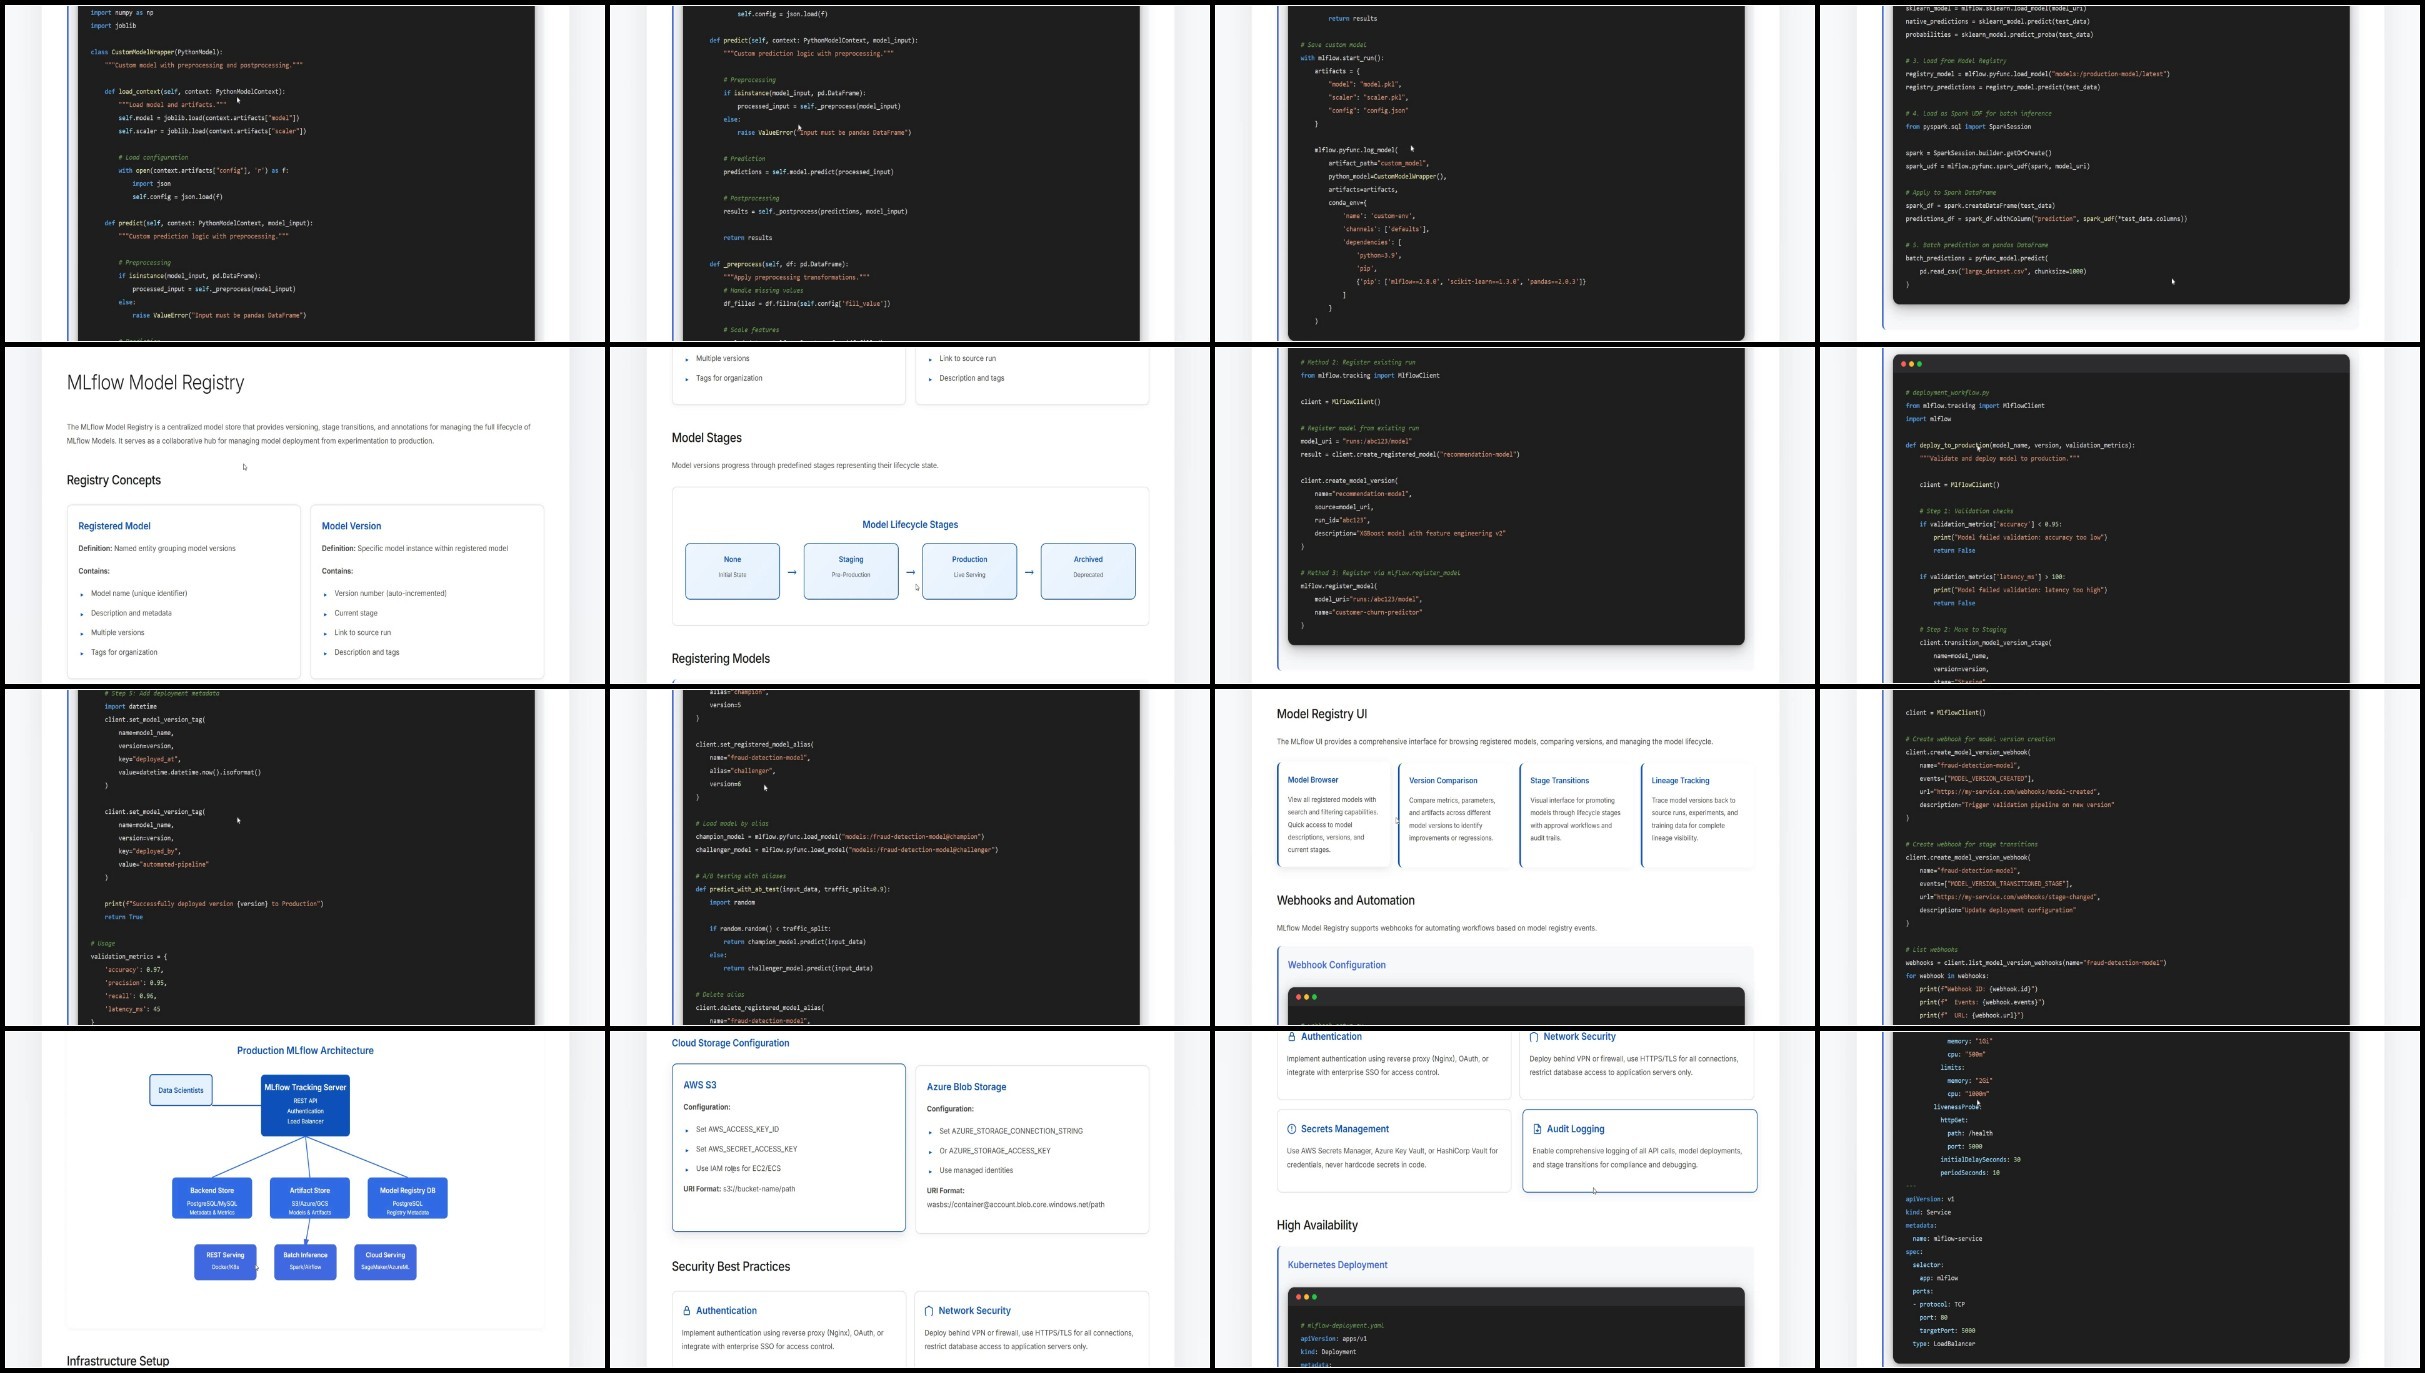Click 'Use IAM roles for EC2/ECS' item
The image size is (2425, 1373).
click(738, 1169)
